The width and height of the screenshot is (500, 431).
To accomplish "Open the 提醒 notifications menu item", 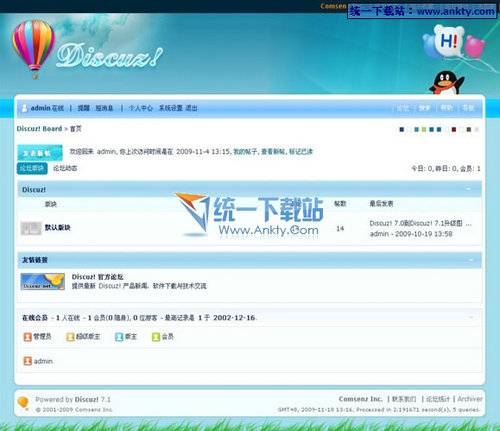I will tap(84, 108).
